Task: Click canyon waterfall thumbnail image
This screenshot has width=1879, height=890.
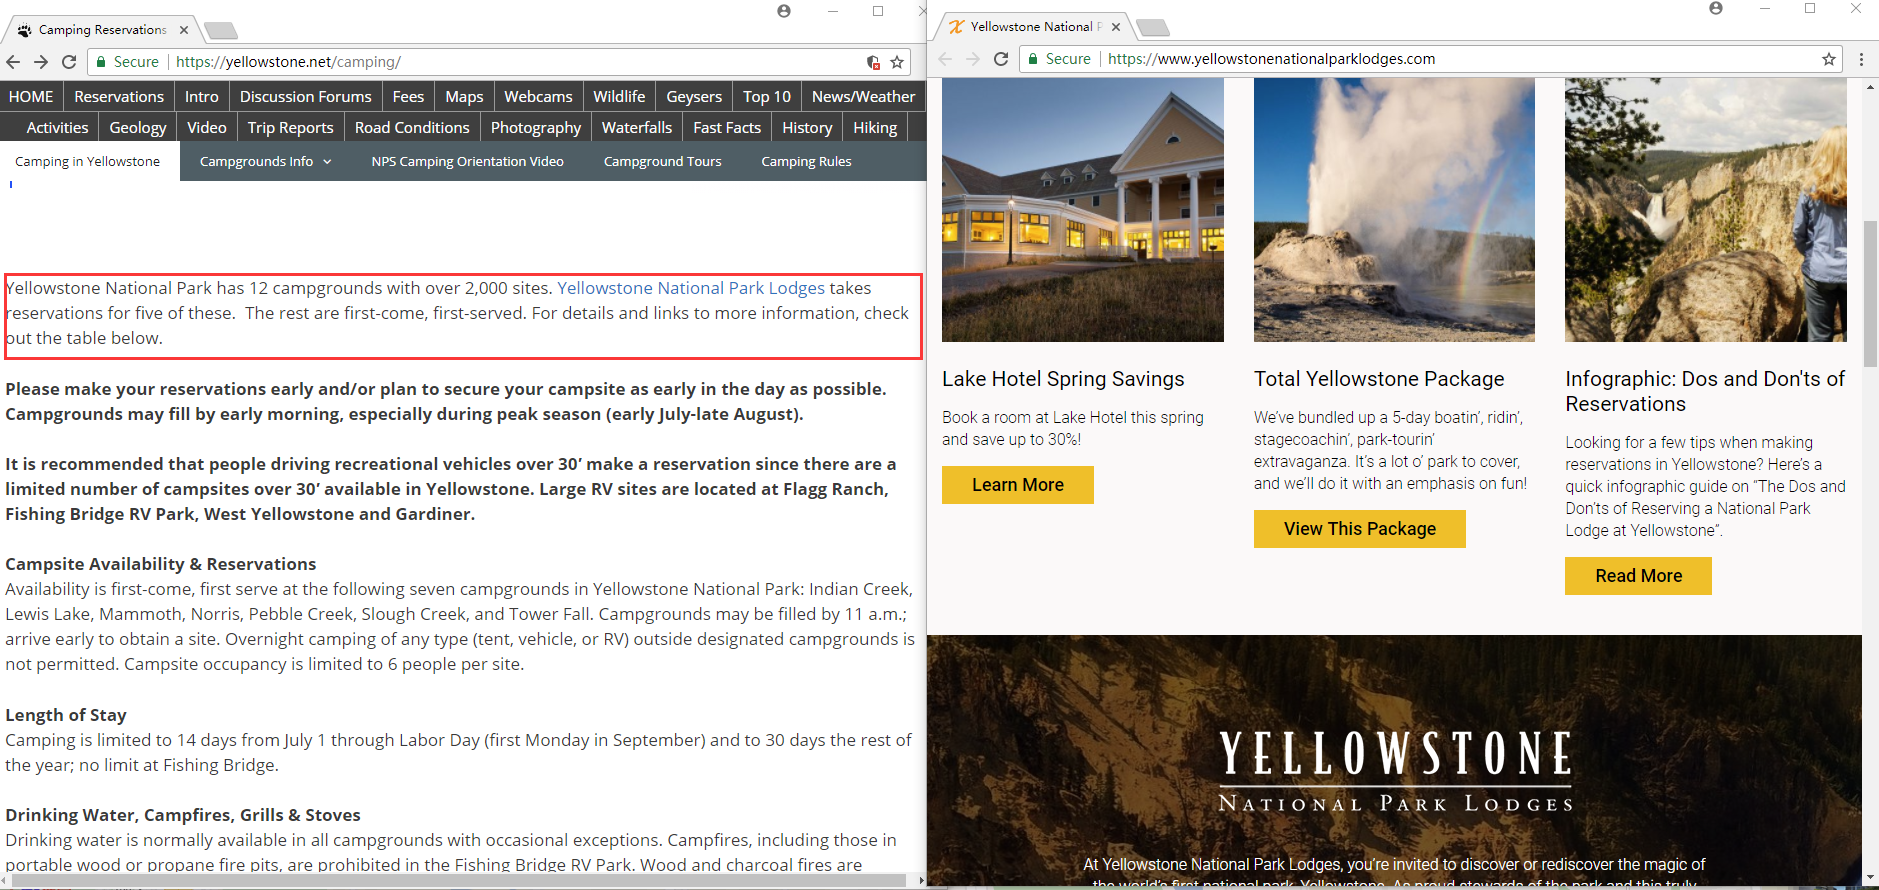Action: coord(1706,210)
